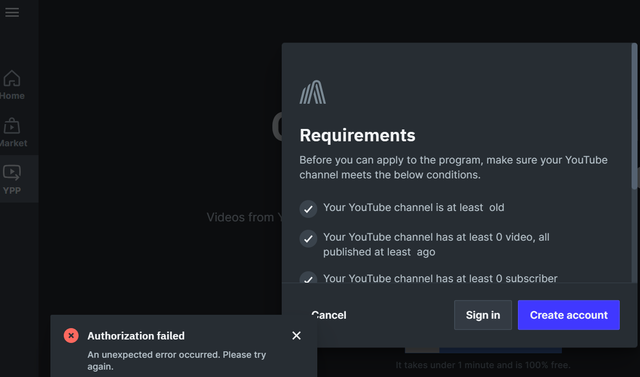This screenshot has width=640, height=377.
Task: Click checkmark beside subscriber requirement
Action: click(308, 277)
